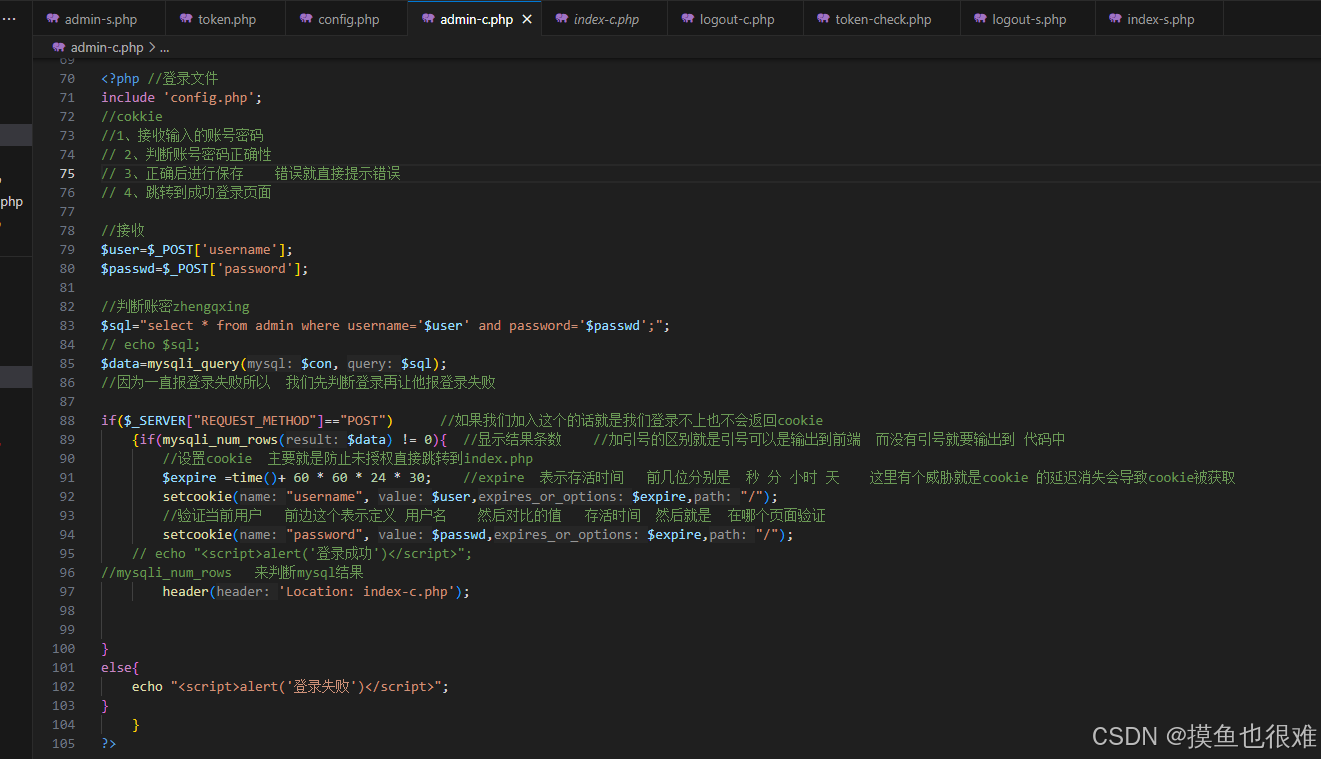Click the else{ keyword on line 101

tap(120, 667)
